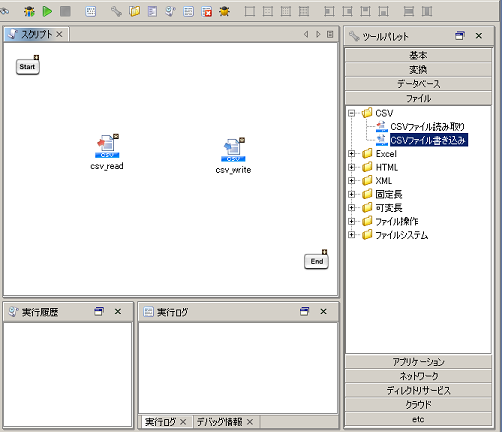Click the wrench tool icon in toolbar
Image resolution: width=502 pixels, height=432 pixels.
116,12
